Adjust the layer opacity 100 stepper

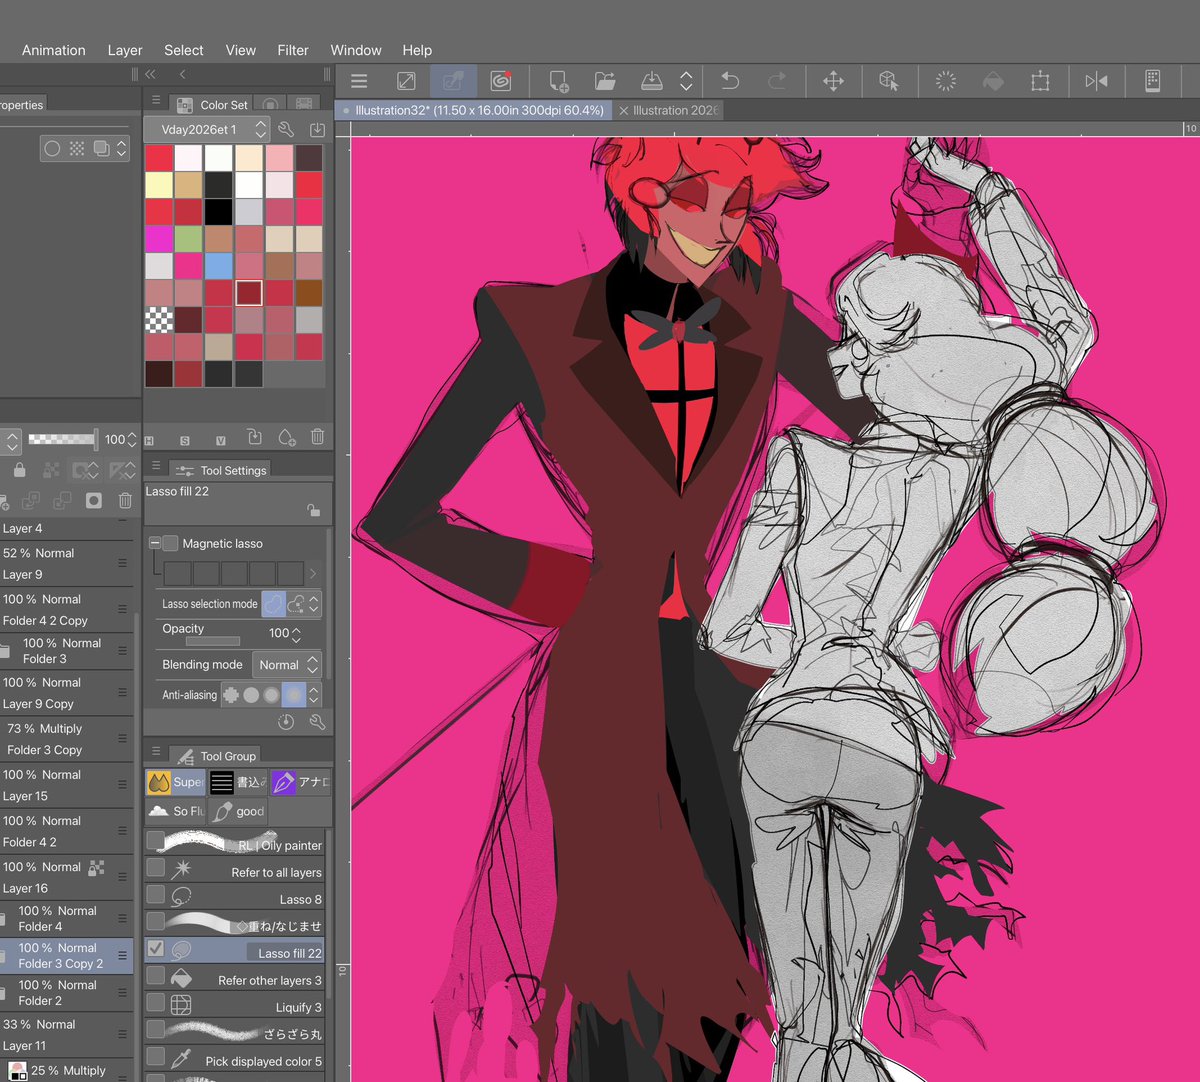(x=132, y=439)
